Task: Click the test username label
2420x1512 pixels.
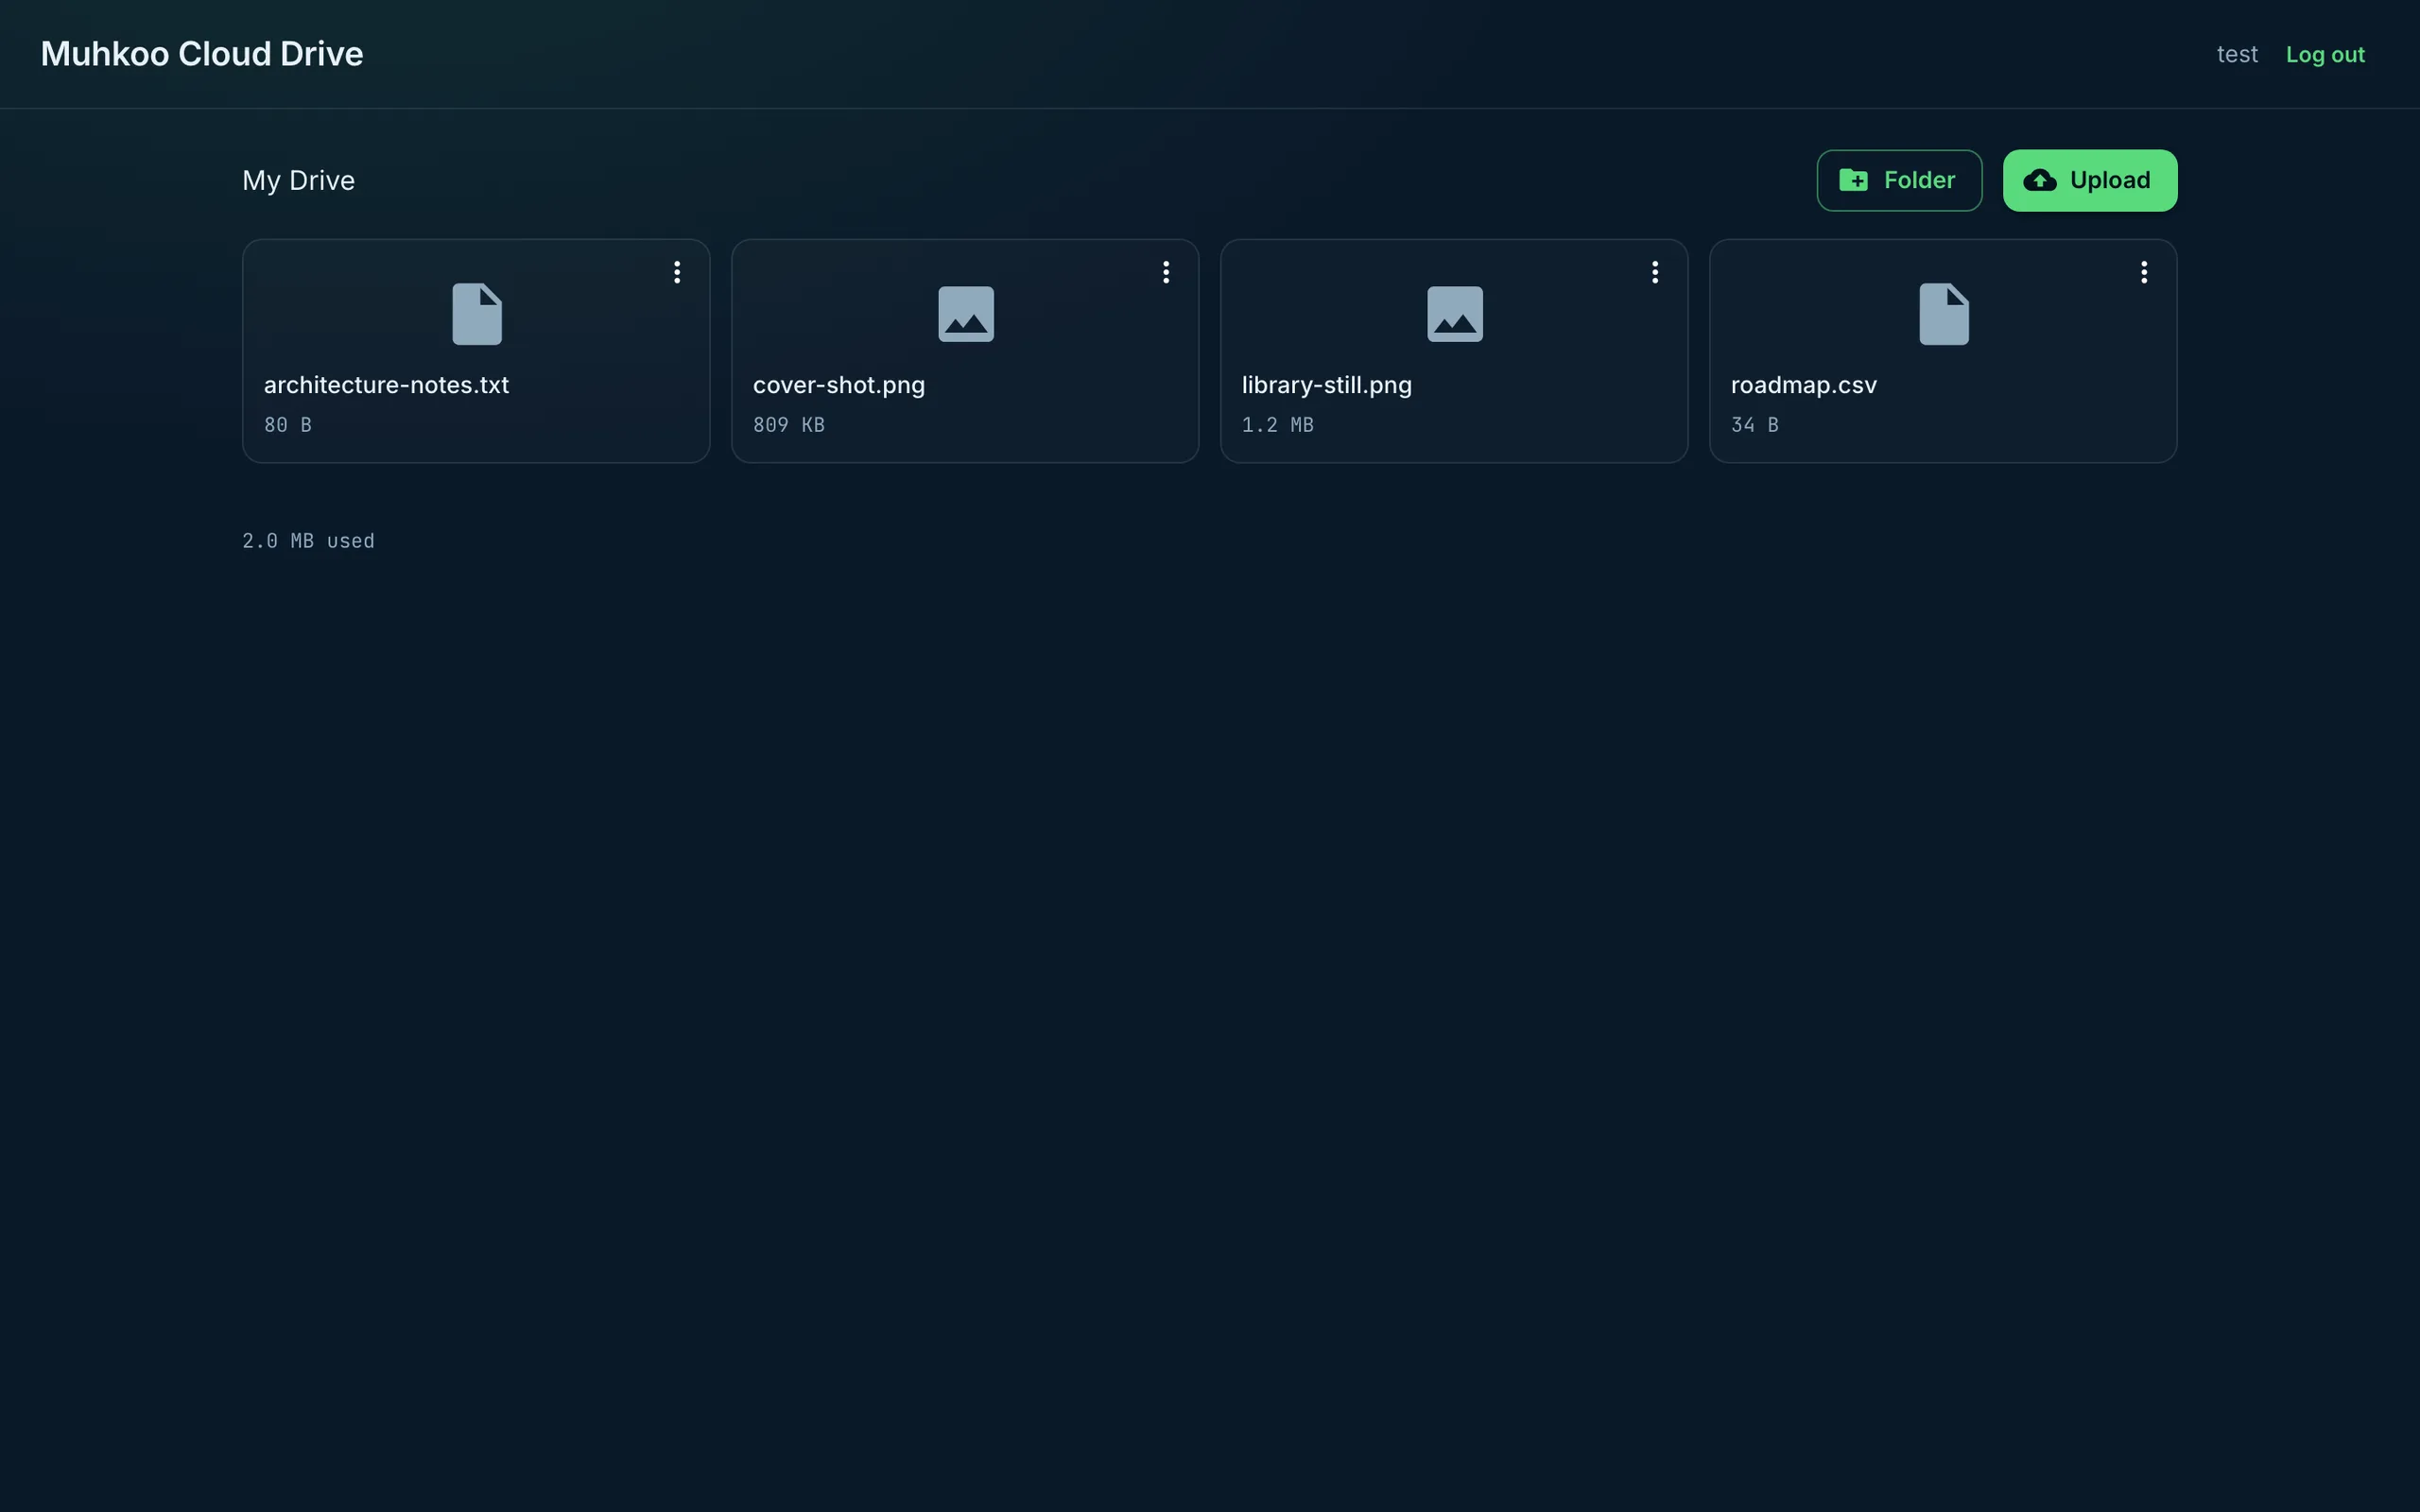Action: (x=2237, y=54)
